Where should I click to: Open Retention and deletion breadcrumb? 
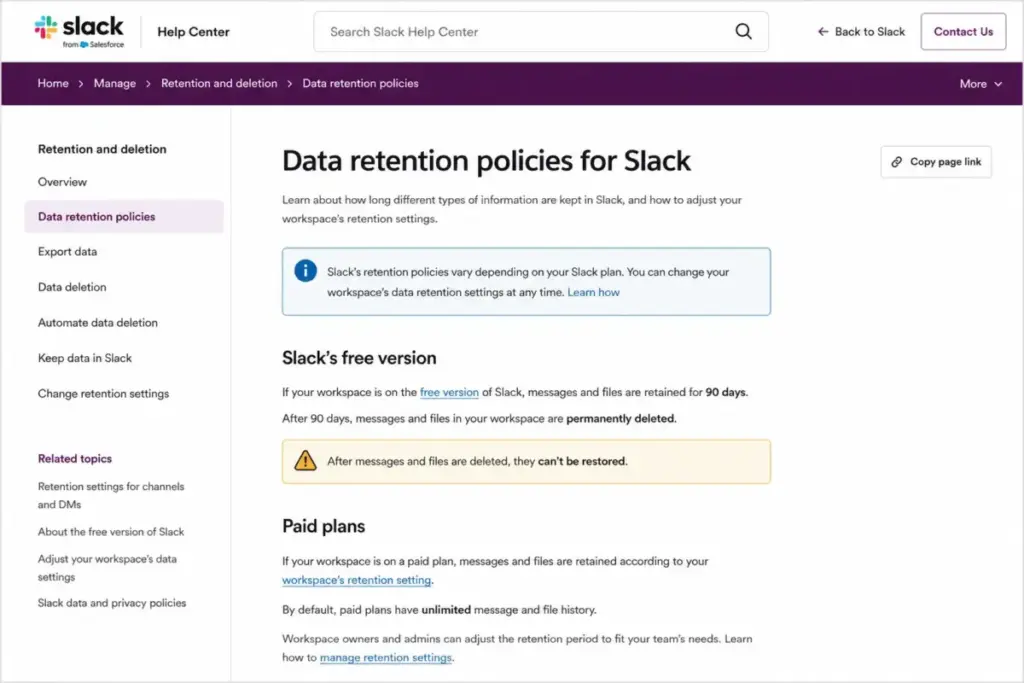pyautogui.click(x=219, y=84)
